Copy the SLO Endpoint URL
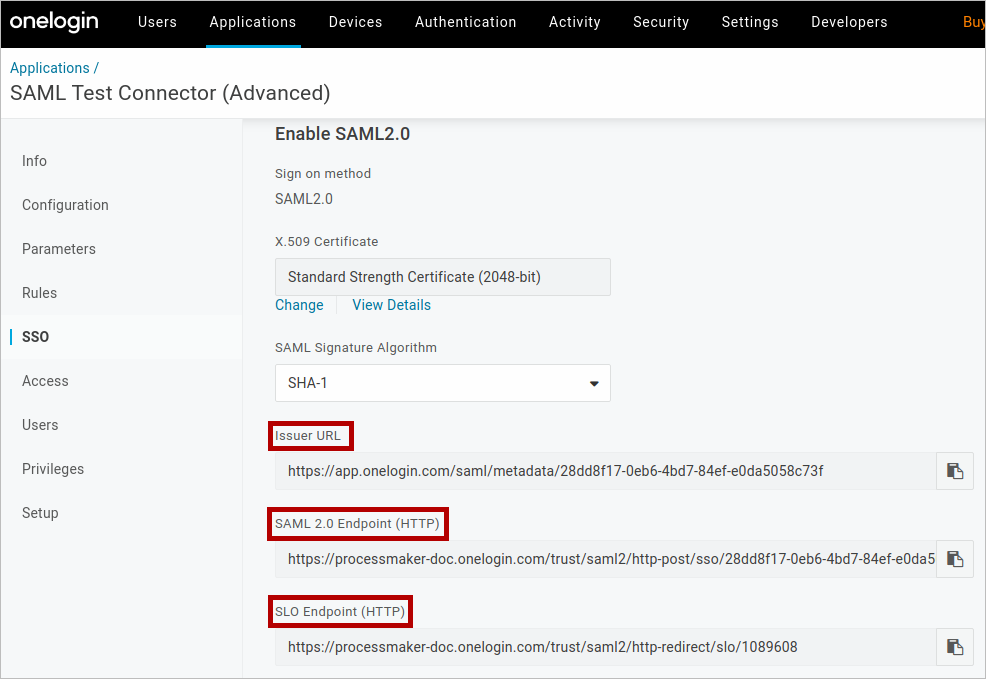This screenshot has width=986, height=679. click(x=955, y=647)
